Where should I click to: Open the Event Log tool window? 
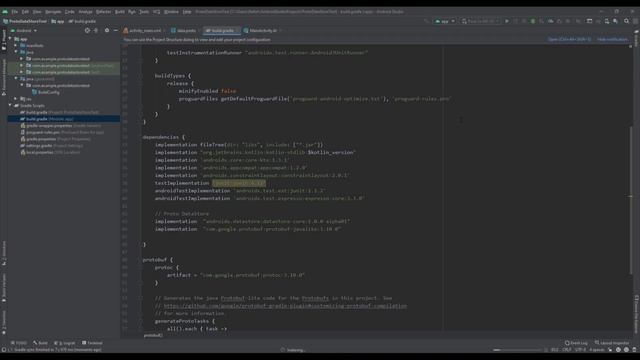pyautogui.click(x=576, y=343)
